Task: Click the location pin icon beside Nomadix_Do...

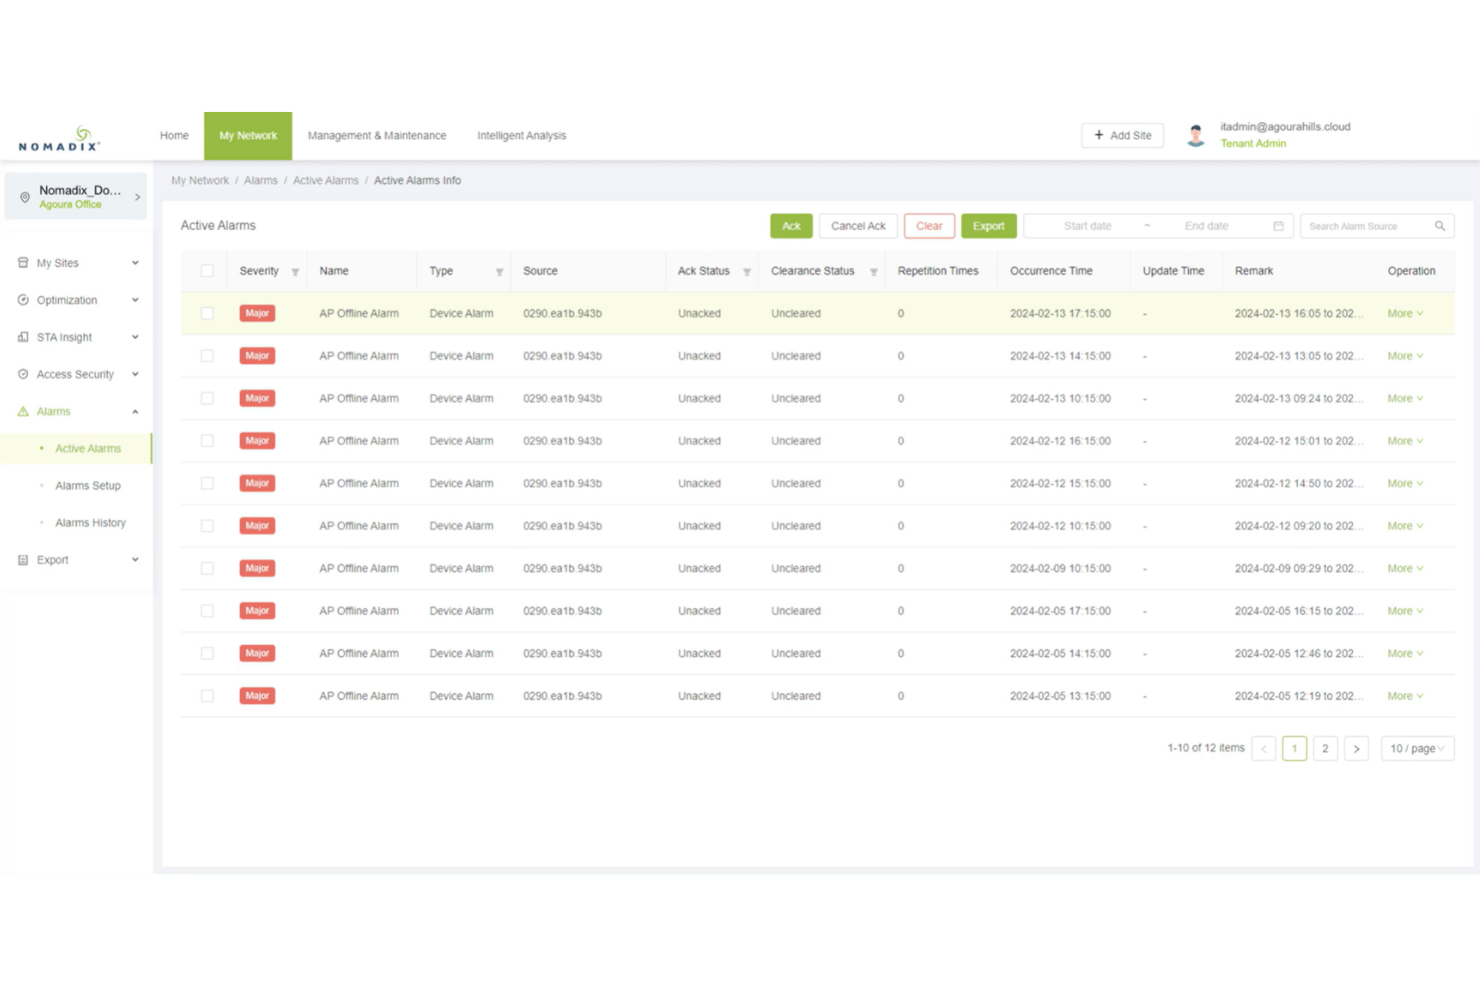Action: (25, 197)
